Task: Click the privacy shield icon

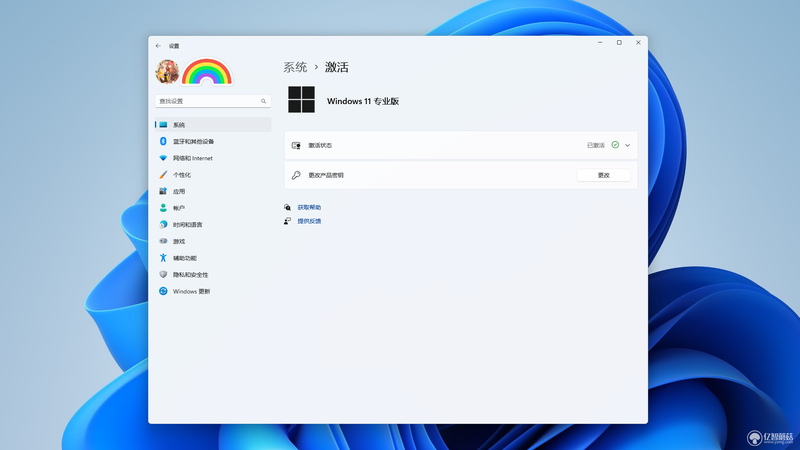Action: 163,274
